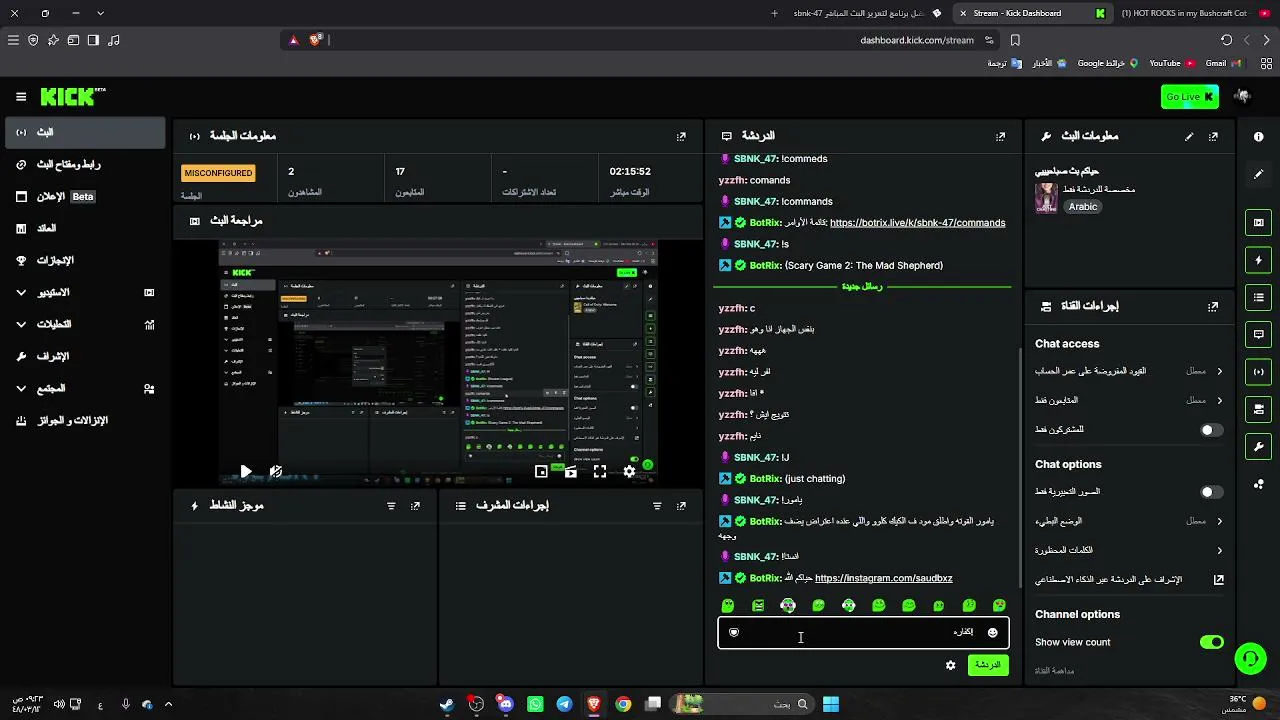This screenshot has width=1280, height=720.
Task: Open filter options for إجراءات المشرف panel
Action: pyautogui.click(x=657, y=506)
